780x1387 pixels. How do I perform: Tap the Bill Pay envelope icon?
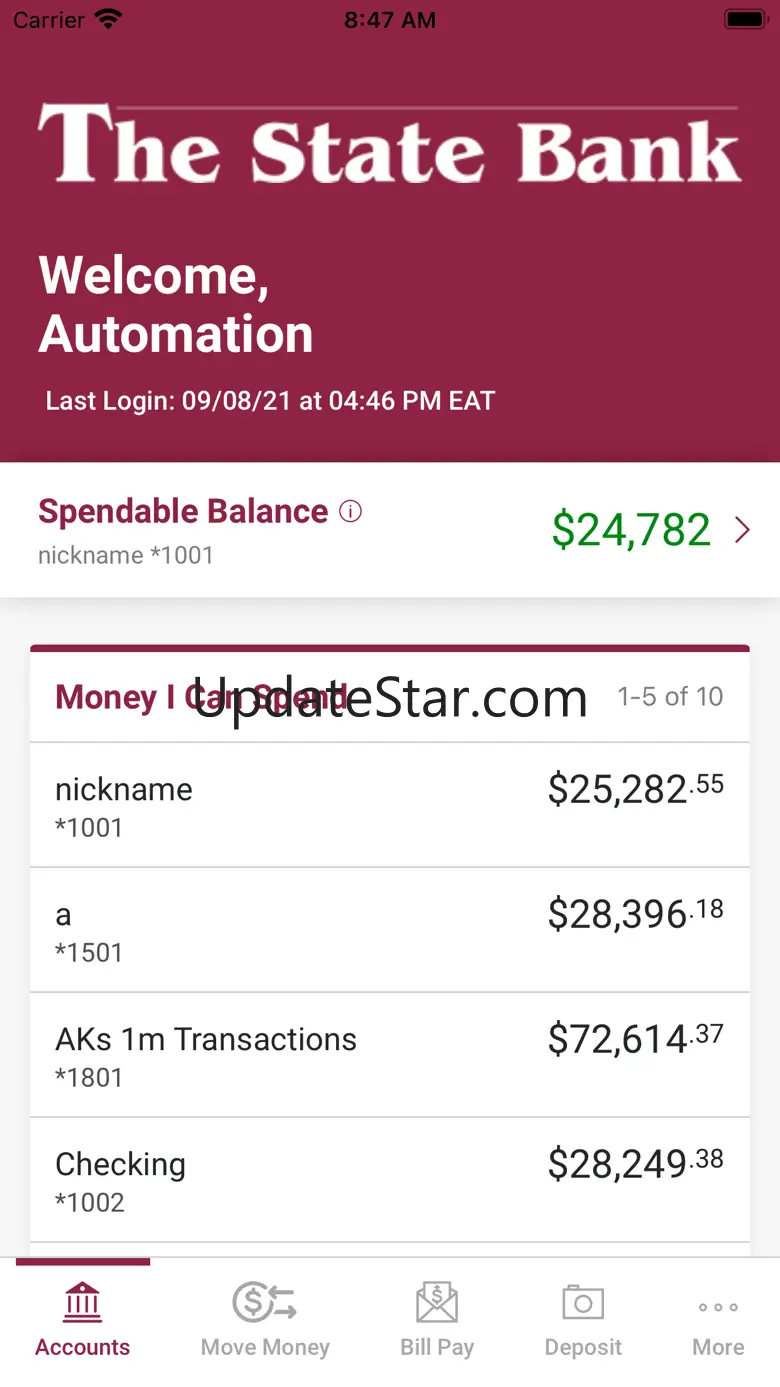pyautogui.click(x=437, y=1303)
